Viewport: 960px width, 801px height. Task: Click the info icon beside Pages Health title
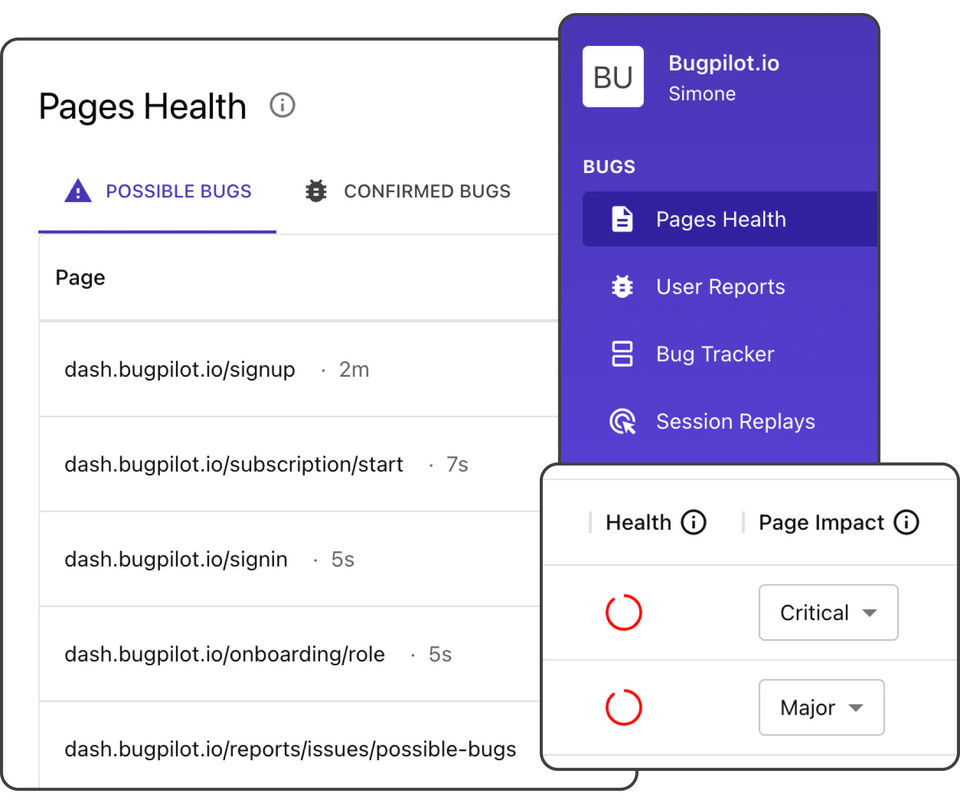(283, 105)
